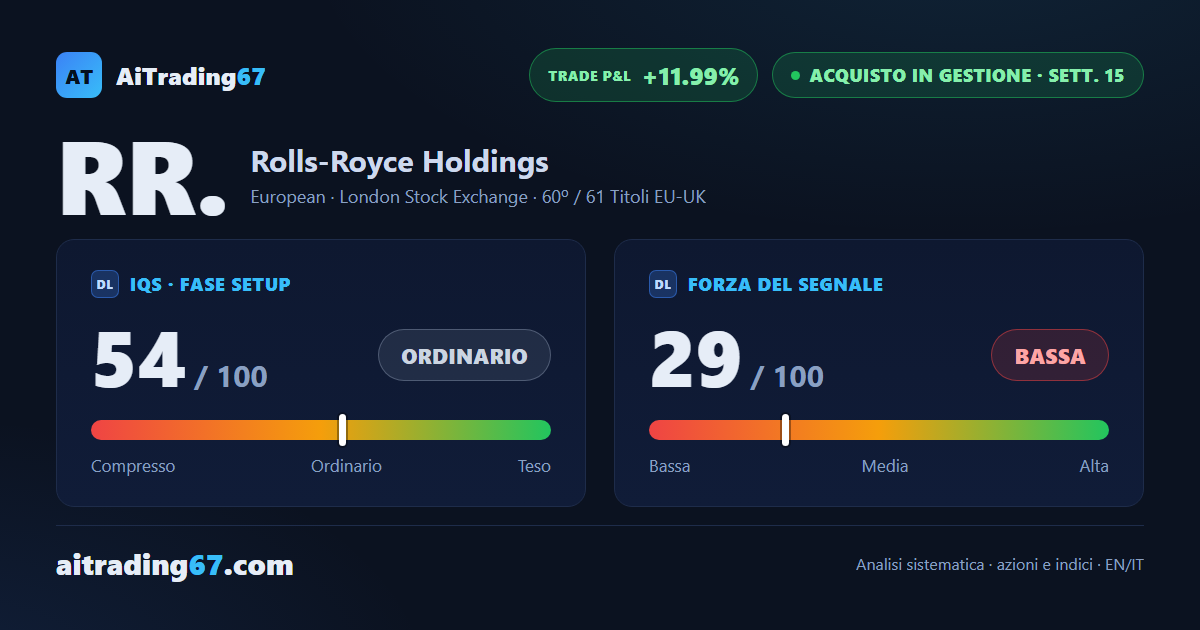
Task: Click Acquisto in Gestione Sett. 15 badge
Action: (957, 75)
